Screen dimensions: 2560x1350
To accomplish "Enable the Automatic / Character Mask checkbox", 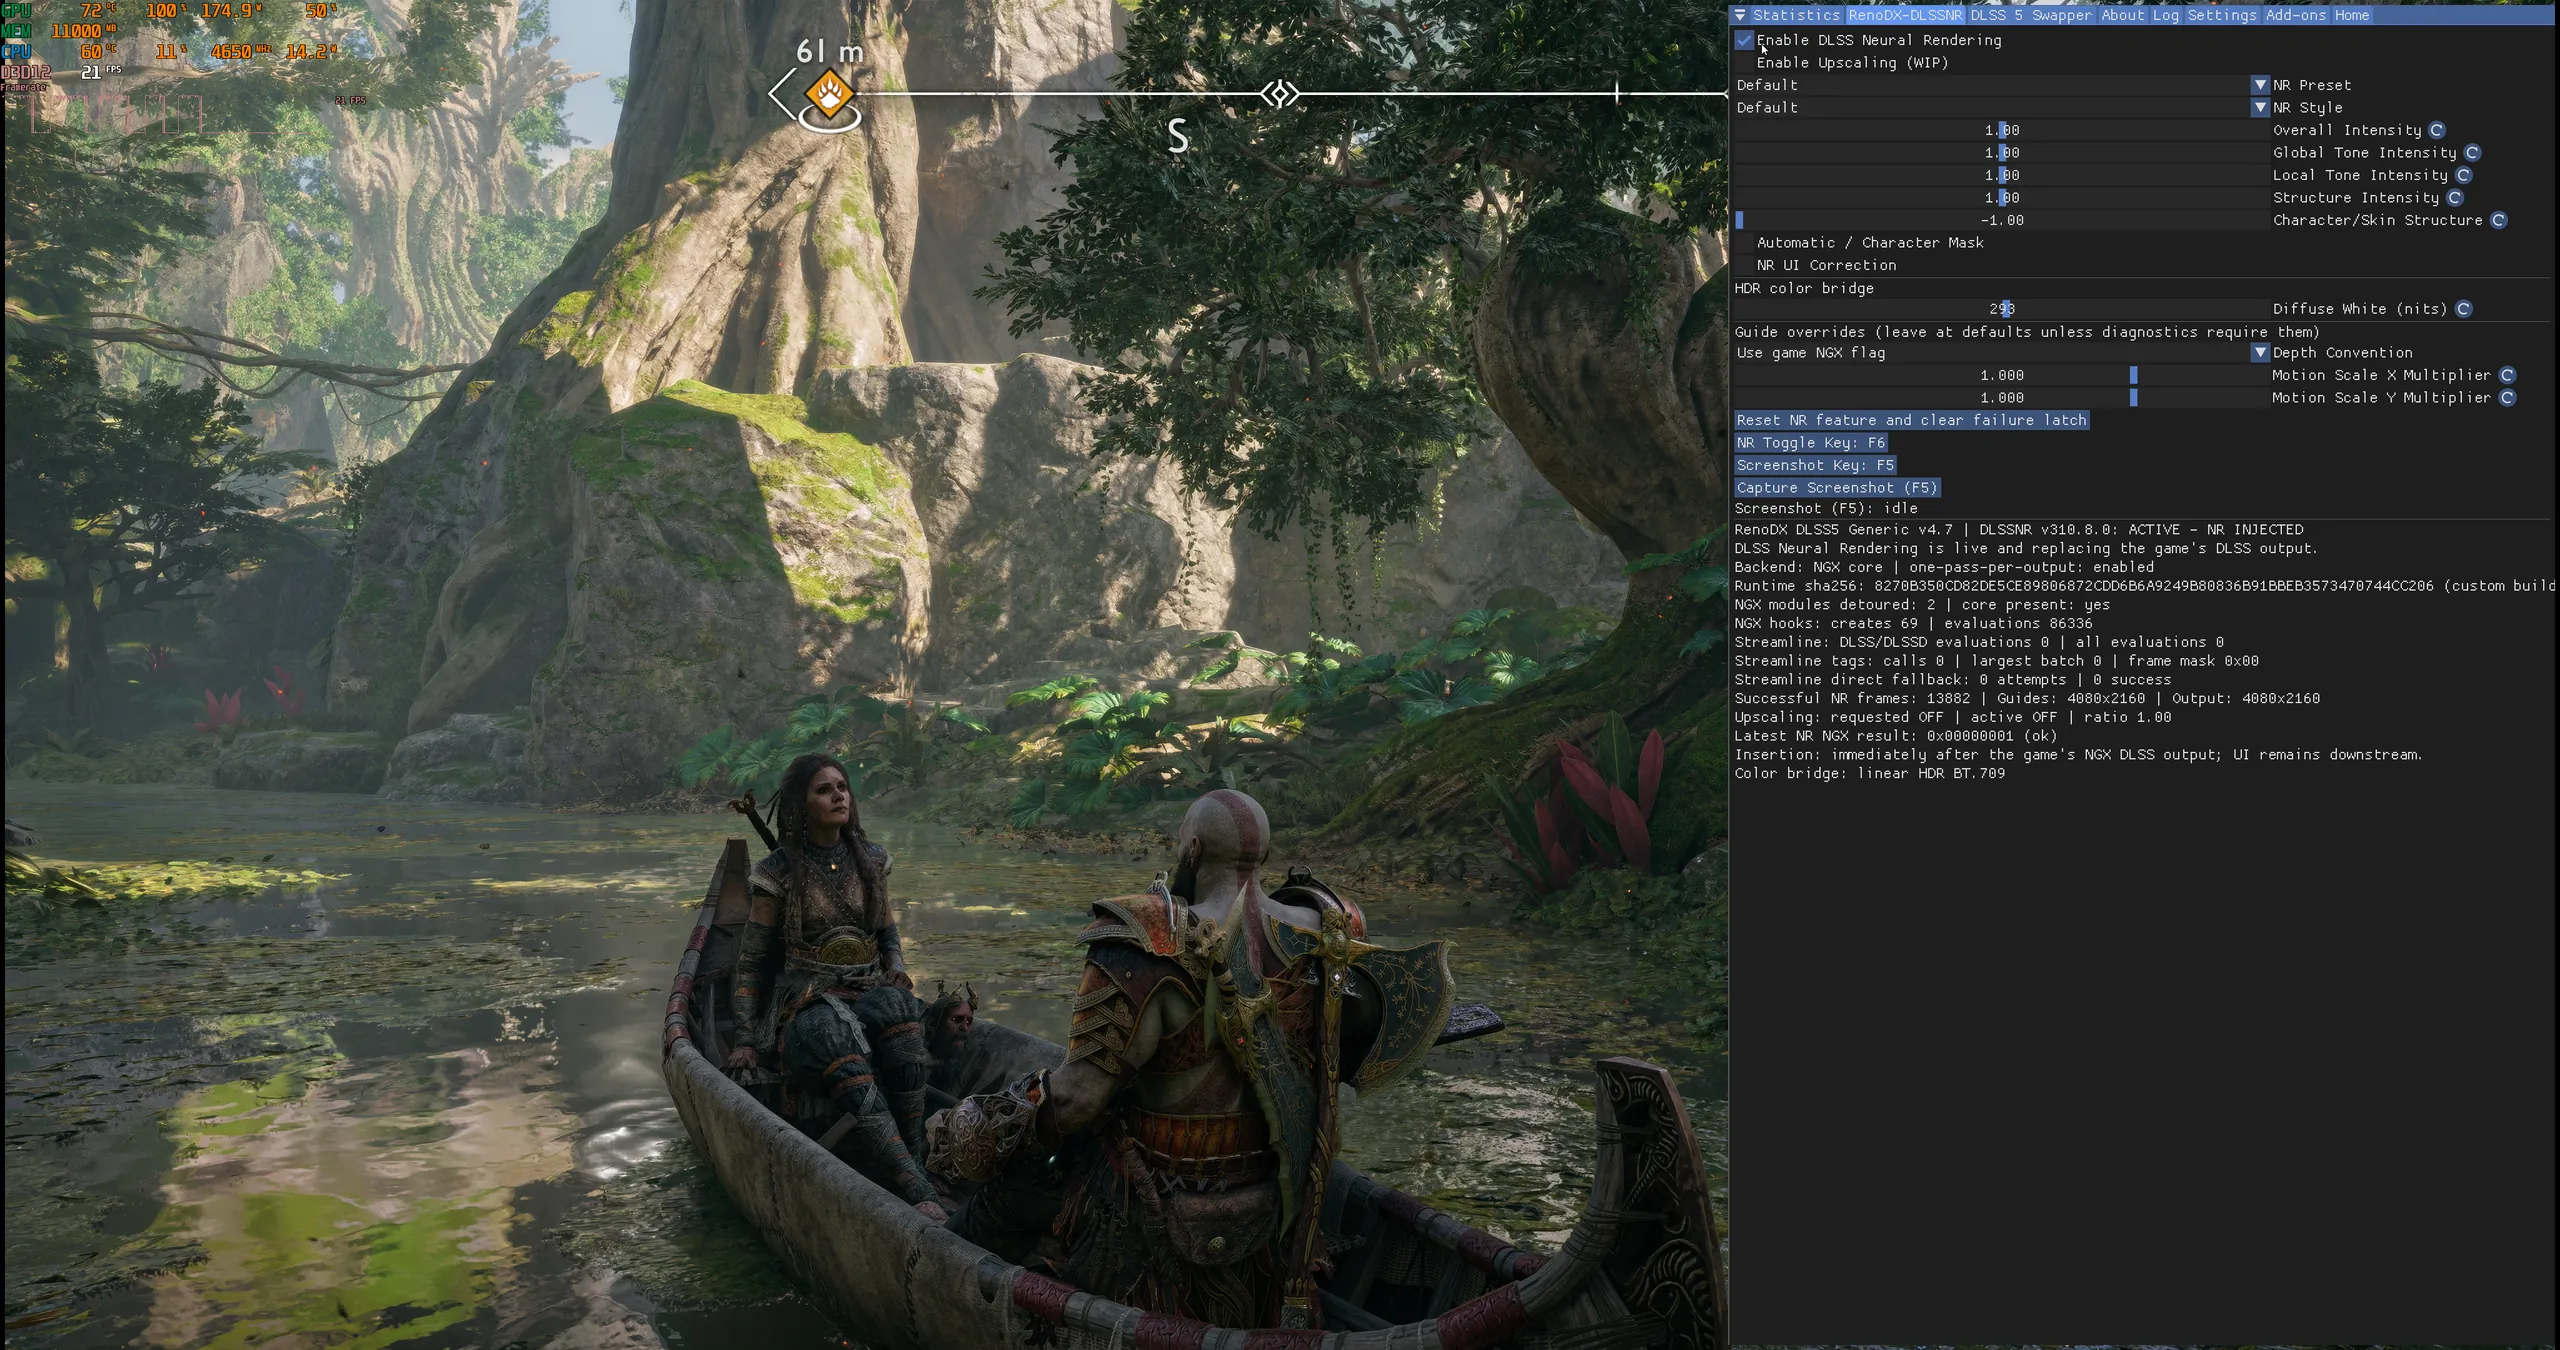I will pos(1745,243).
